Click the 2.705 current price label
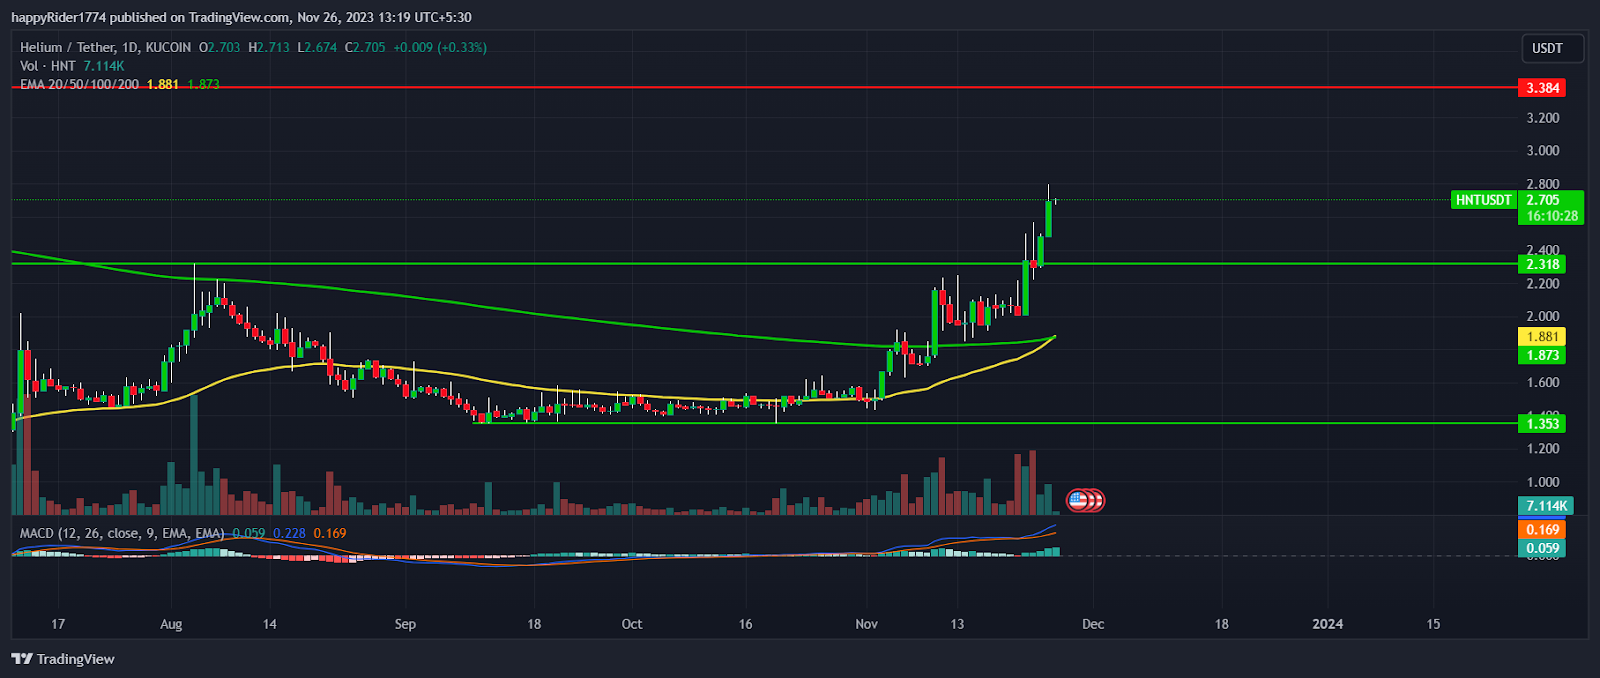Image resolution: width=1600 pixels, height=678 pixels. [x=1543, y=200]
